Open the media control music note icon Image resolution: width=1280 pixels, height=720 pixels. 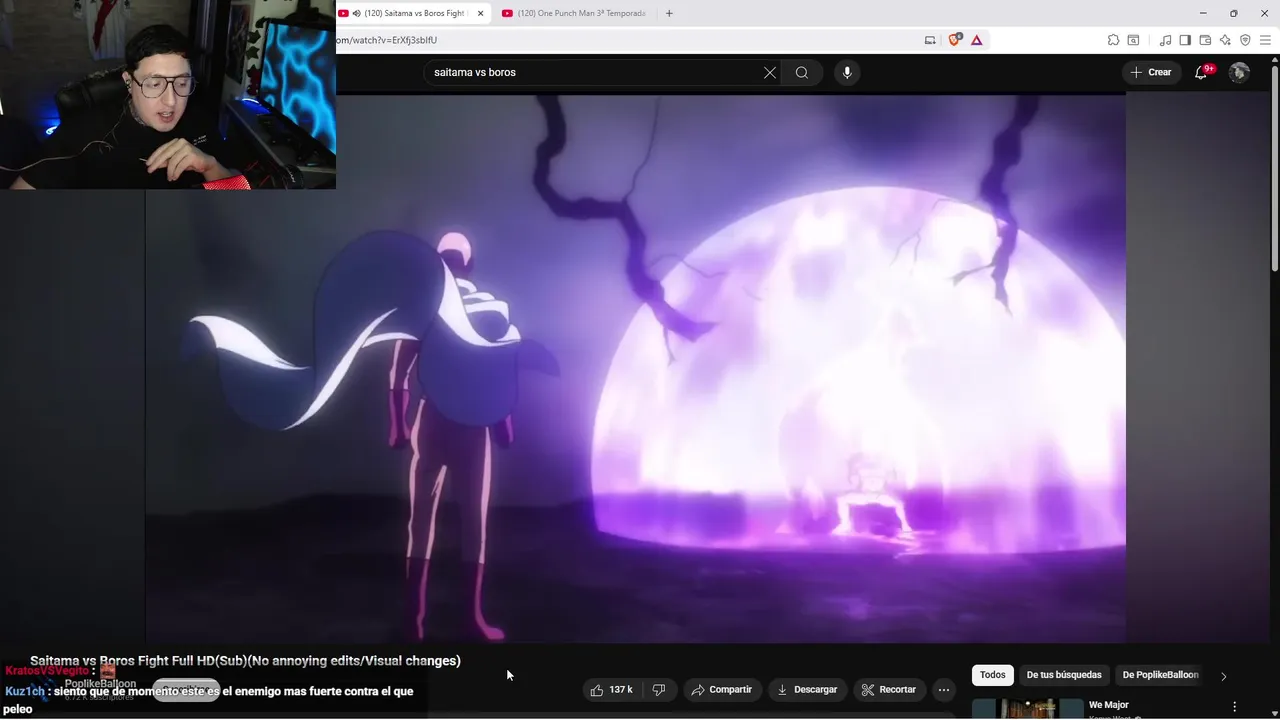[1165, 40]
